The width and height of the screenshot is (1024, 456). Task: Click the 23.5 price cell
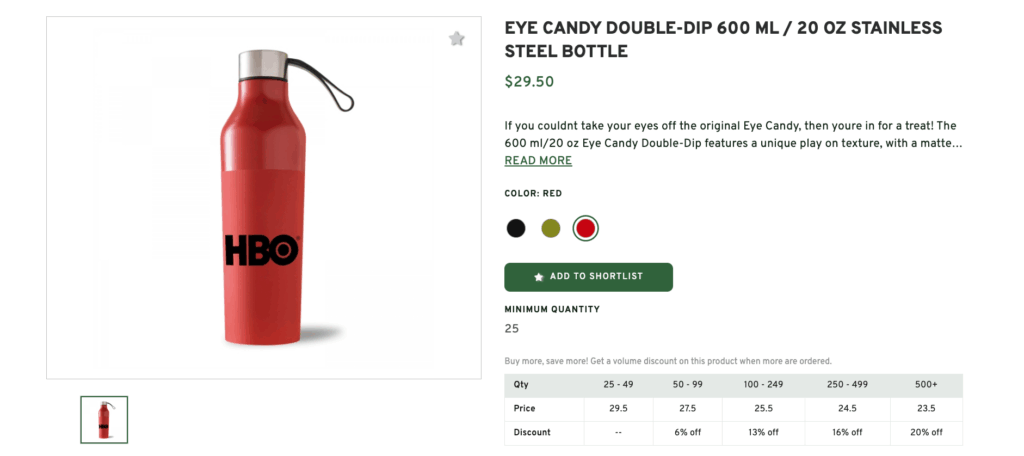925,409
